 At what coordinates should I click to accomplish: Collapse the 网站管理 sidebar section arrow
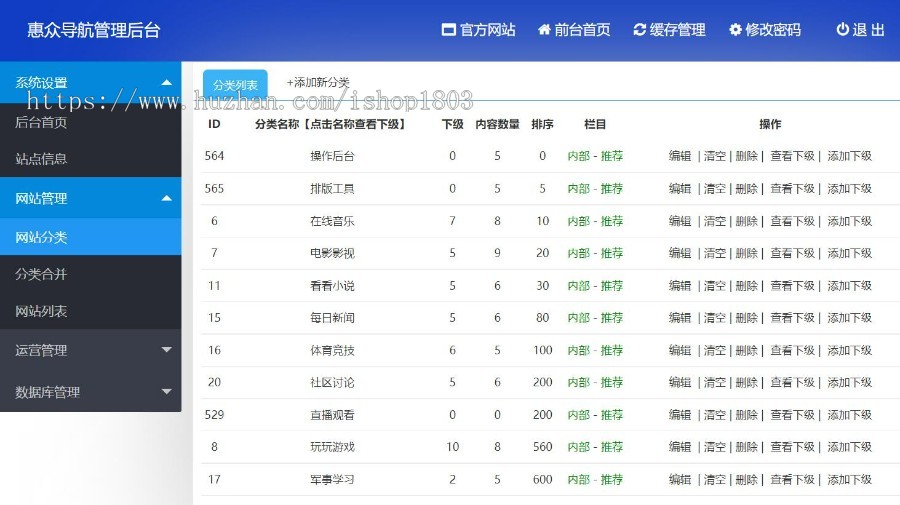(x=166, y=198)
